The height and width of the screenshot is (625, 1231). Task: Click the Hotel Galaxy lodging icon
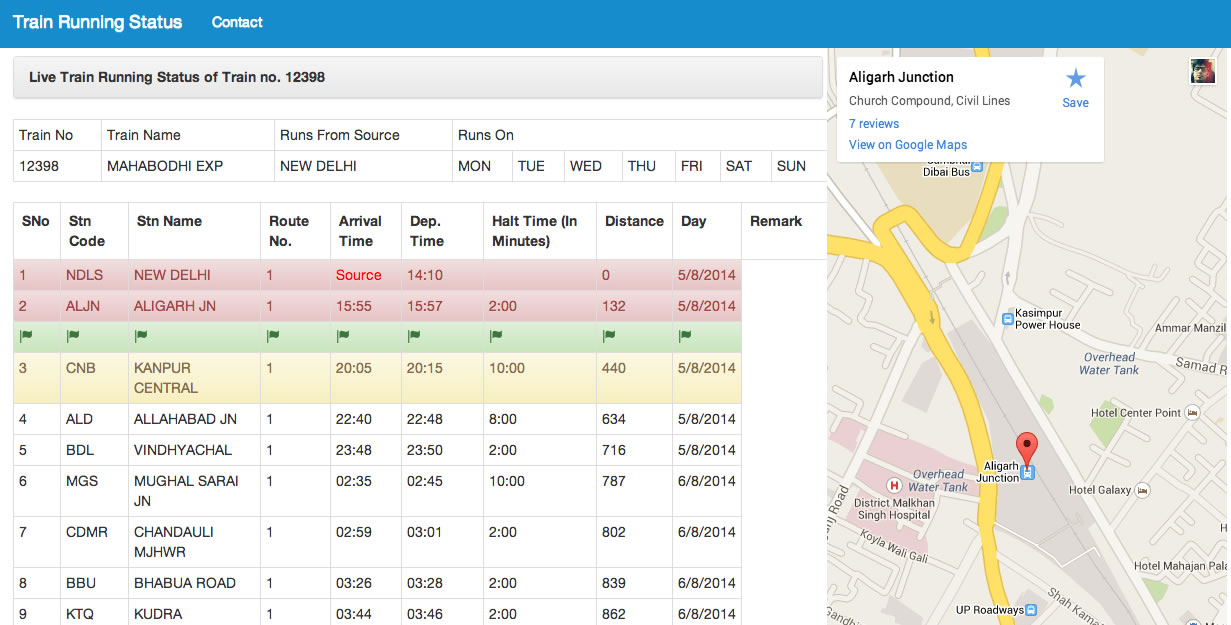1141,490
